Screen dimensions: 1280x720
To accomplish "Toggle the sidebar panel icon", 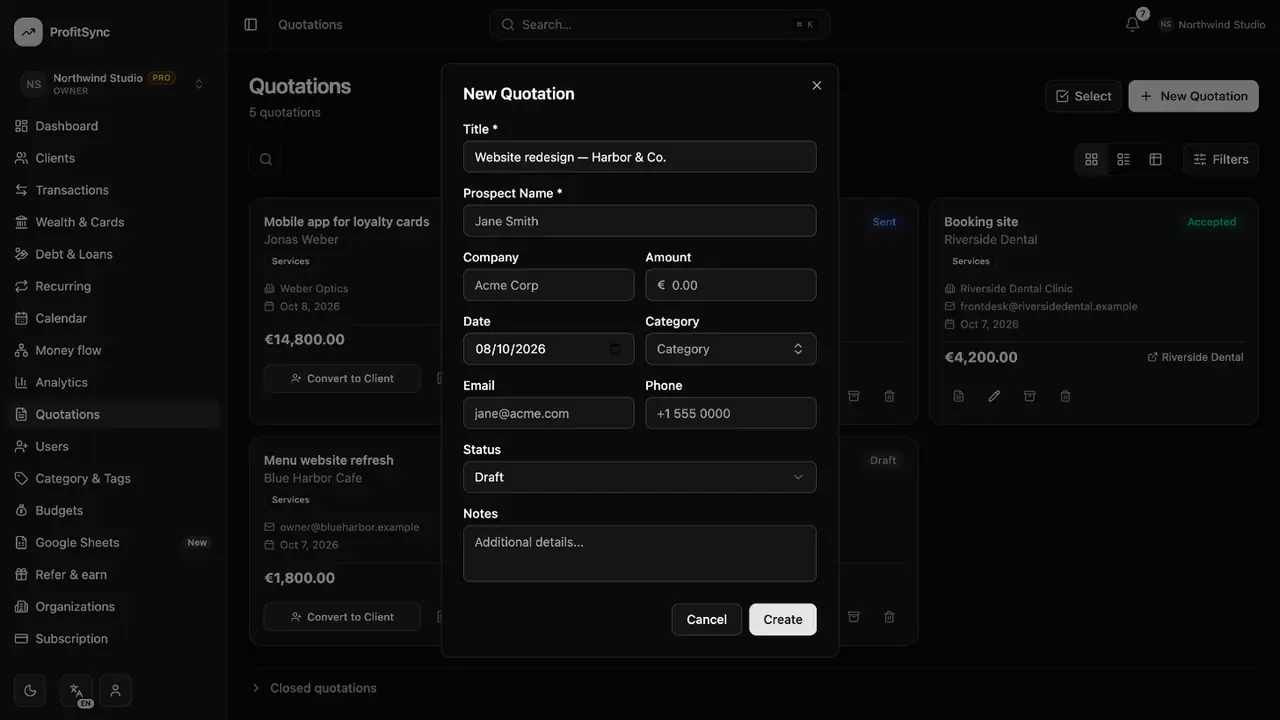I will pos(251,24).
